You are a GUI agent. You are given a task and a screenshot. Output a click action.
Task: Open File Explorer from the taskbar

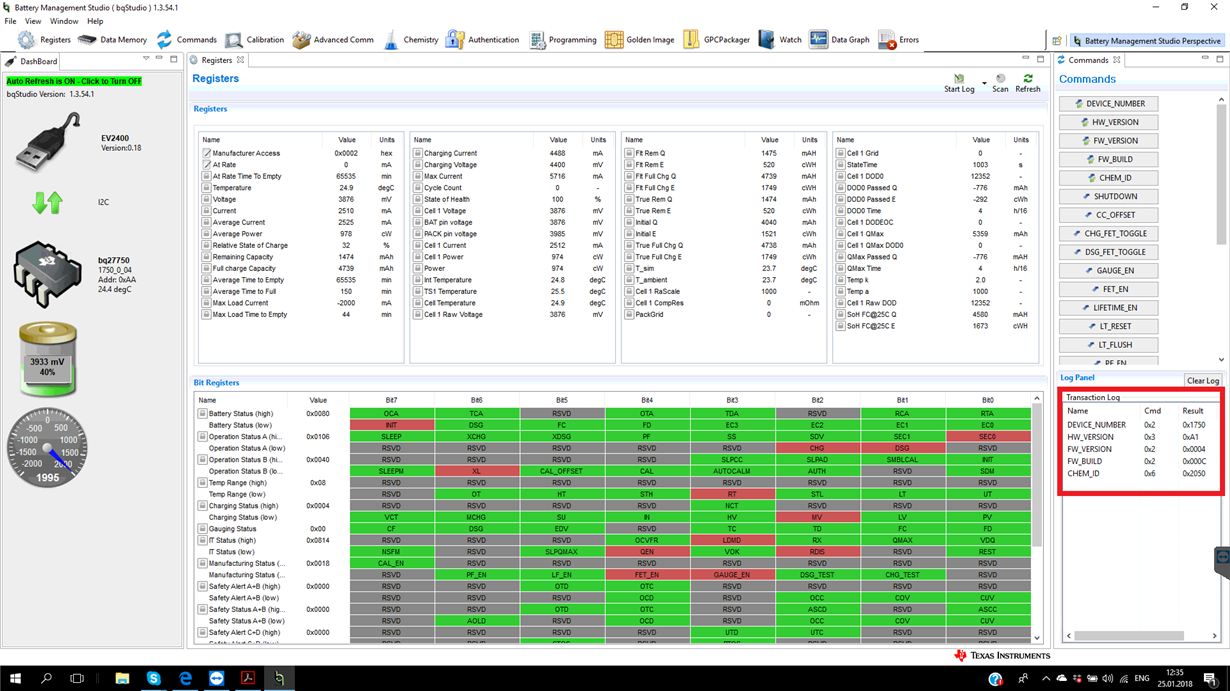[x=122, y=678]
